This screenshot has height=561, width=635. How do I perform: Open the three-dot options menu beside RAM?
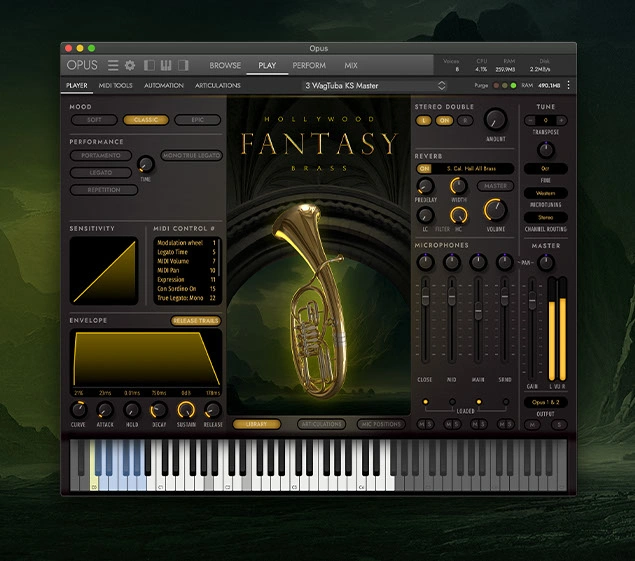[x=569, y=85]
